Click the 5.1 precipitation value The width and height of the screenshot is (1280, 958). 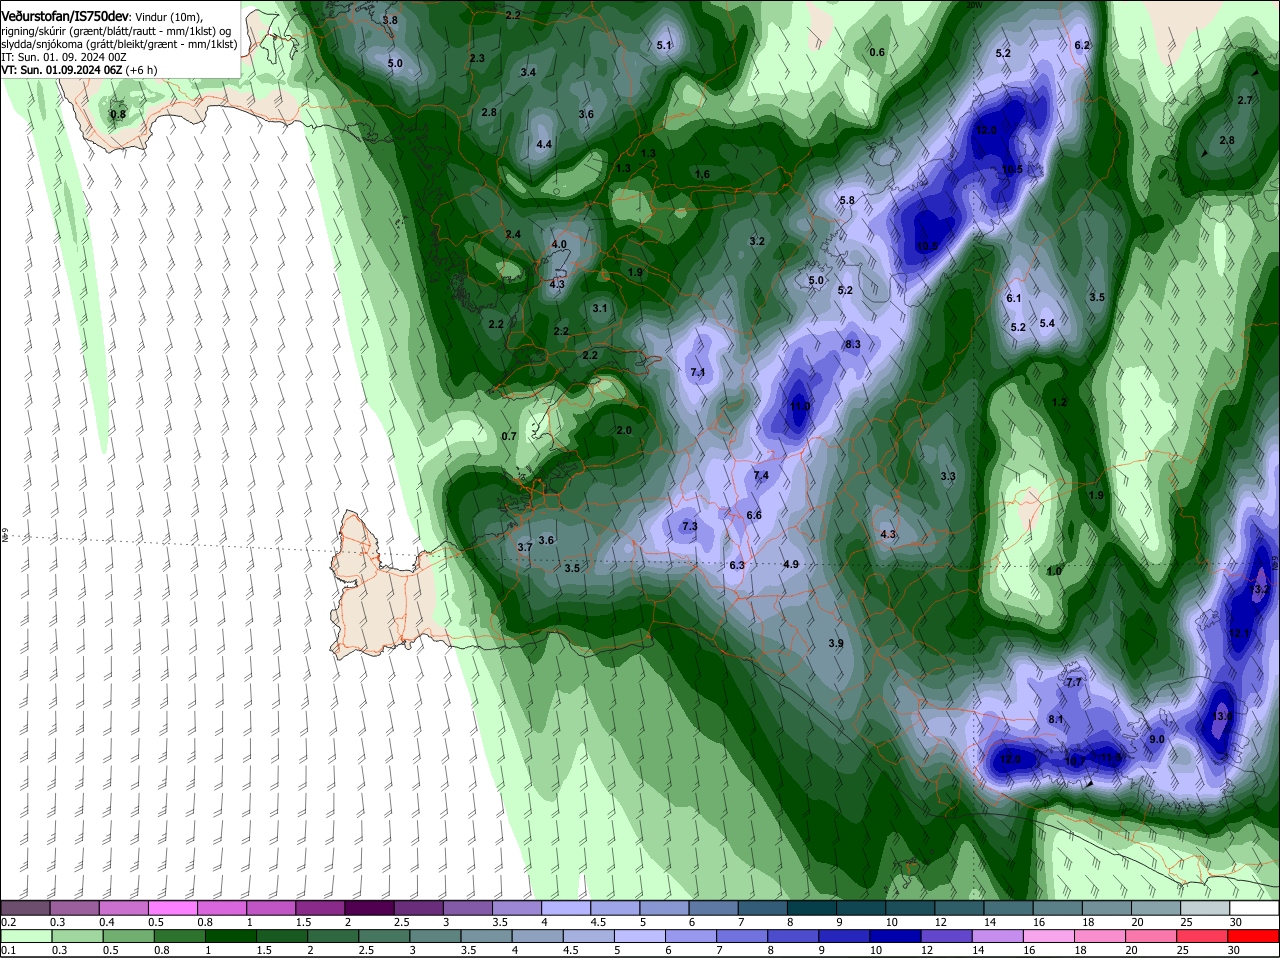pyautogui.click(x=664, y=45)
